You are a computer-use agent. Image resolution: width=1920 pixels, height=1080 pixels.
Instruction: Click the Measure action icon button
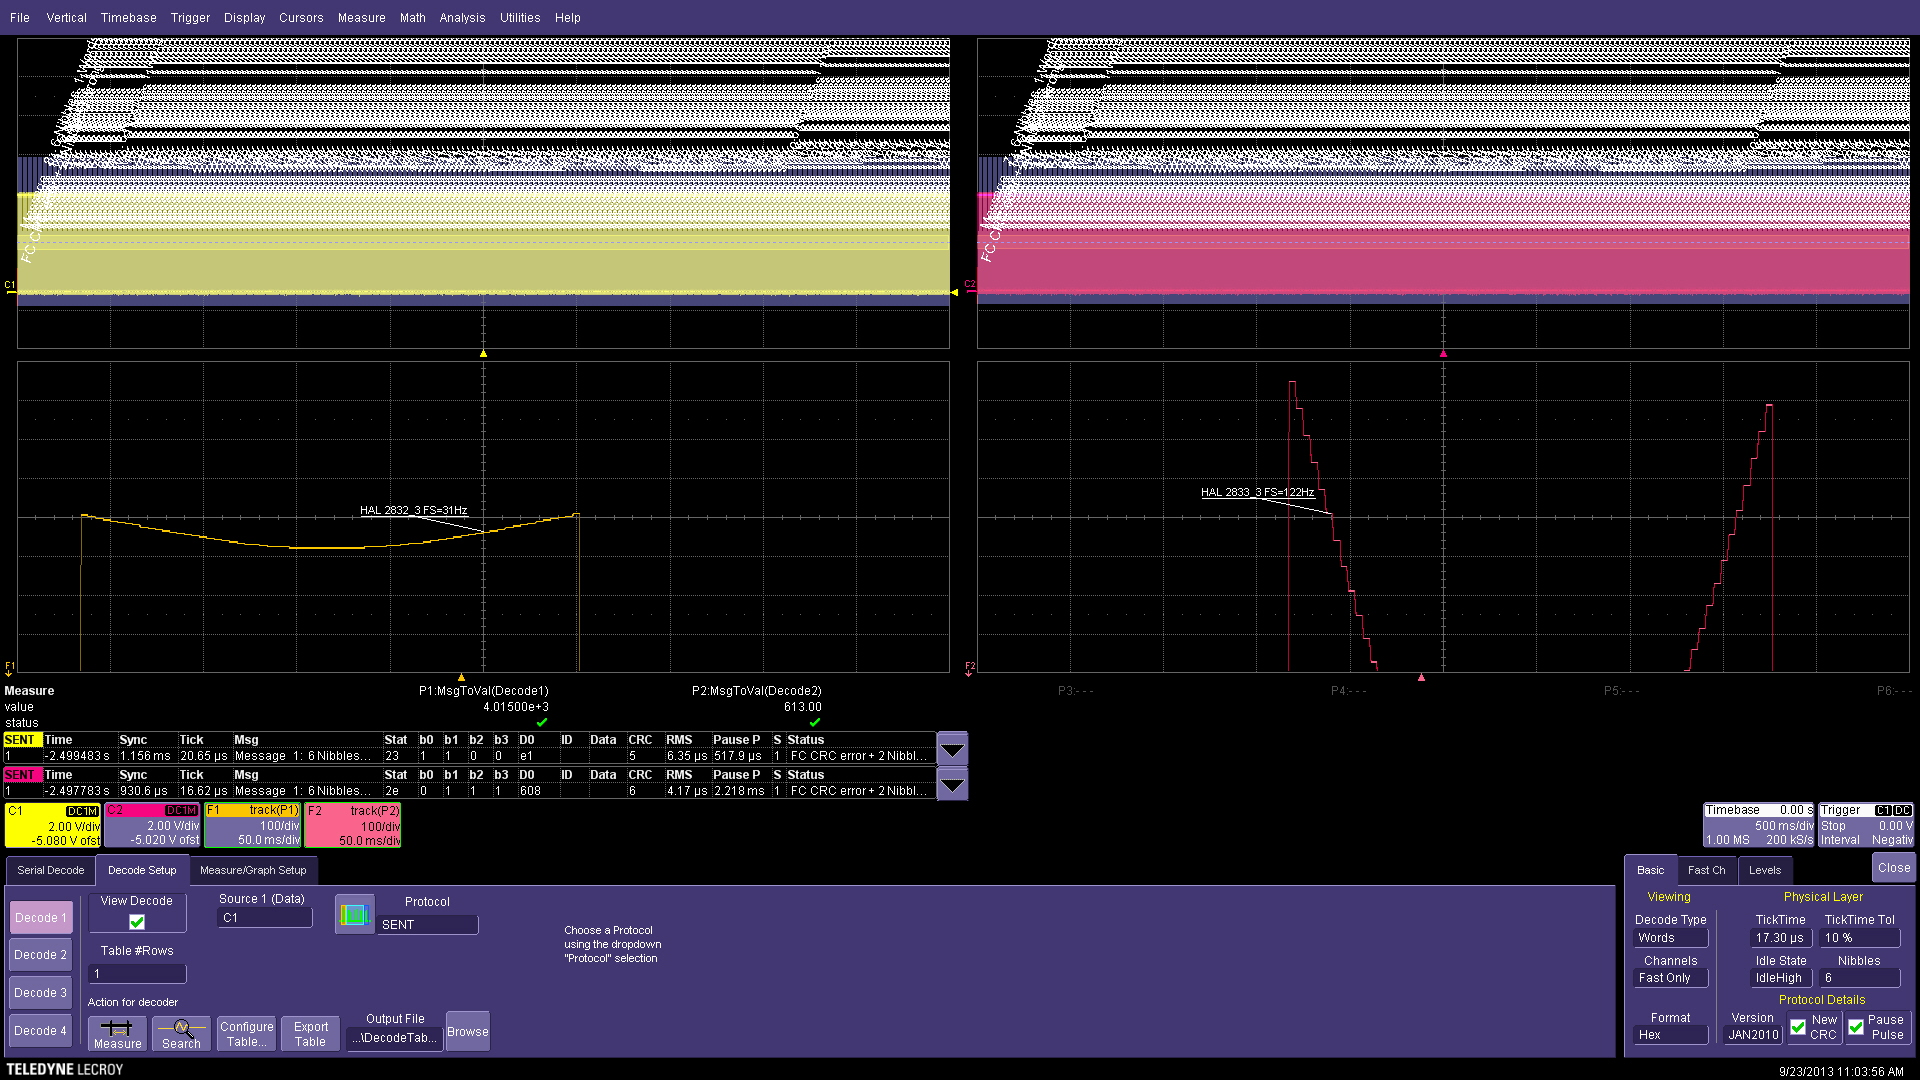click(117, 1033)
